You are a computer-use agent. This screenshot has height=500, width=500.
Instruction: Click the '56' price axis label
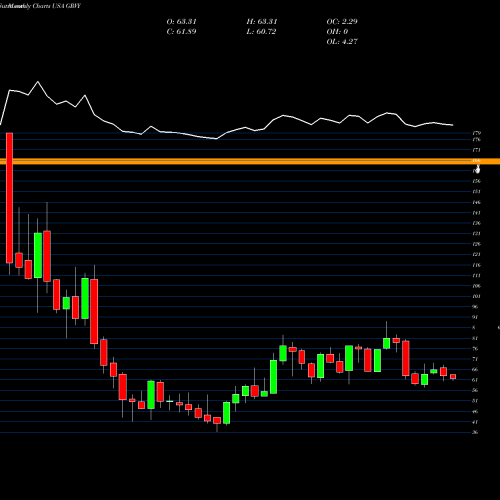[475, 390]
